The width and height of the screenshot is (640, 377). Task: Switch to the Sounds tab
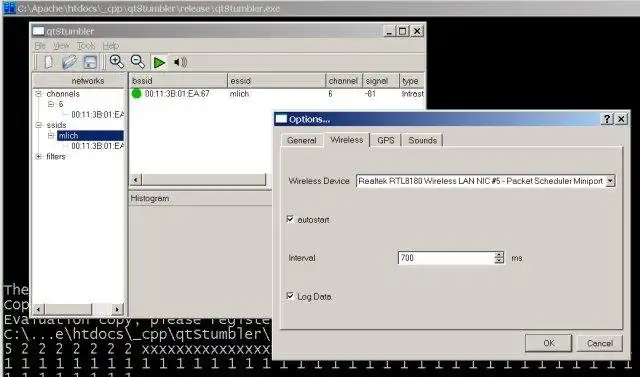point(422,140)
